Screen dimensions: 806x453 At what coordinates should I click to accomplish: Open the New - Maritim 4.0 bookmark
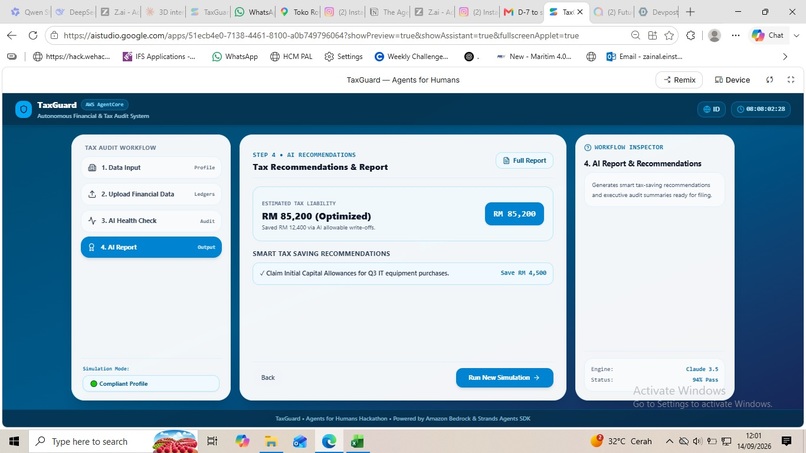pos(534,57)
